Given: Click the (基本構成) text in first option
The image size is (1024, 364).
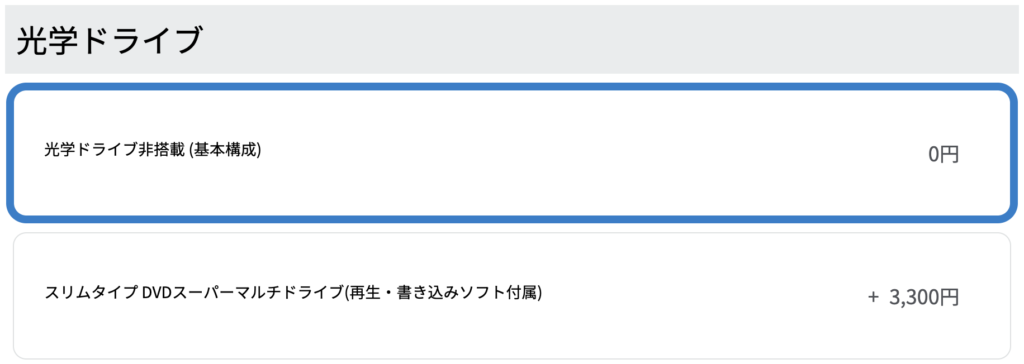Looking at the screenshot, I should [x=225, y=150].
